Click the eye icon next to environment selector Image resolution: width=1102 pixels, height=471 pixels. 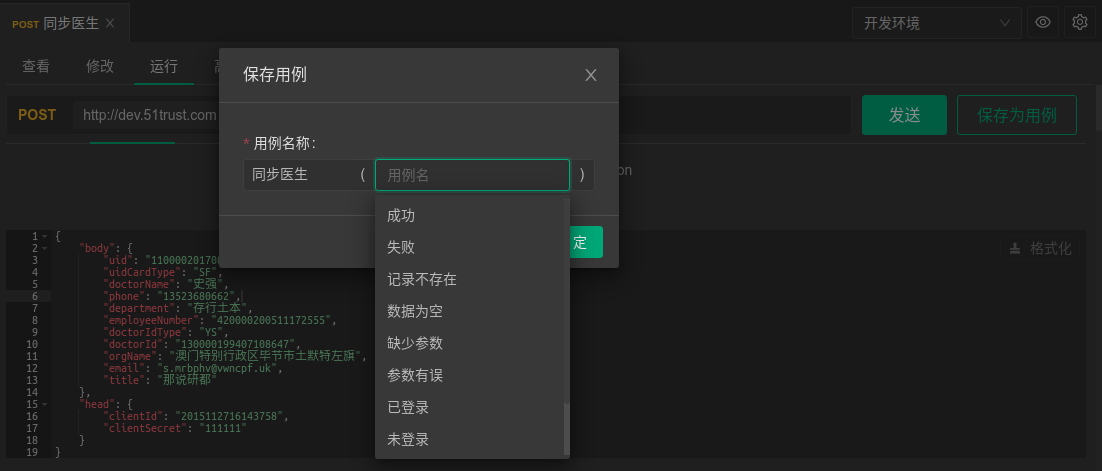click(x=1043, y=22)
